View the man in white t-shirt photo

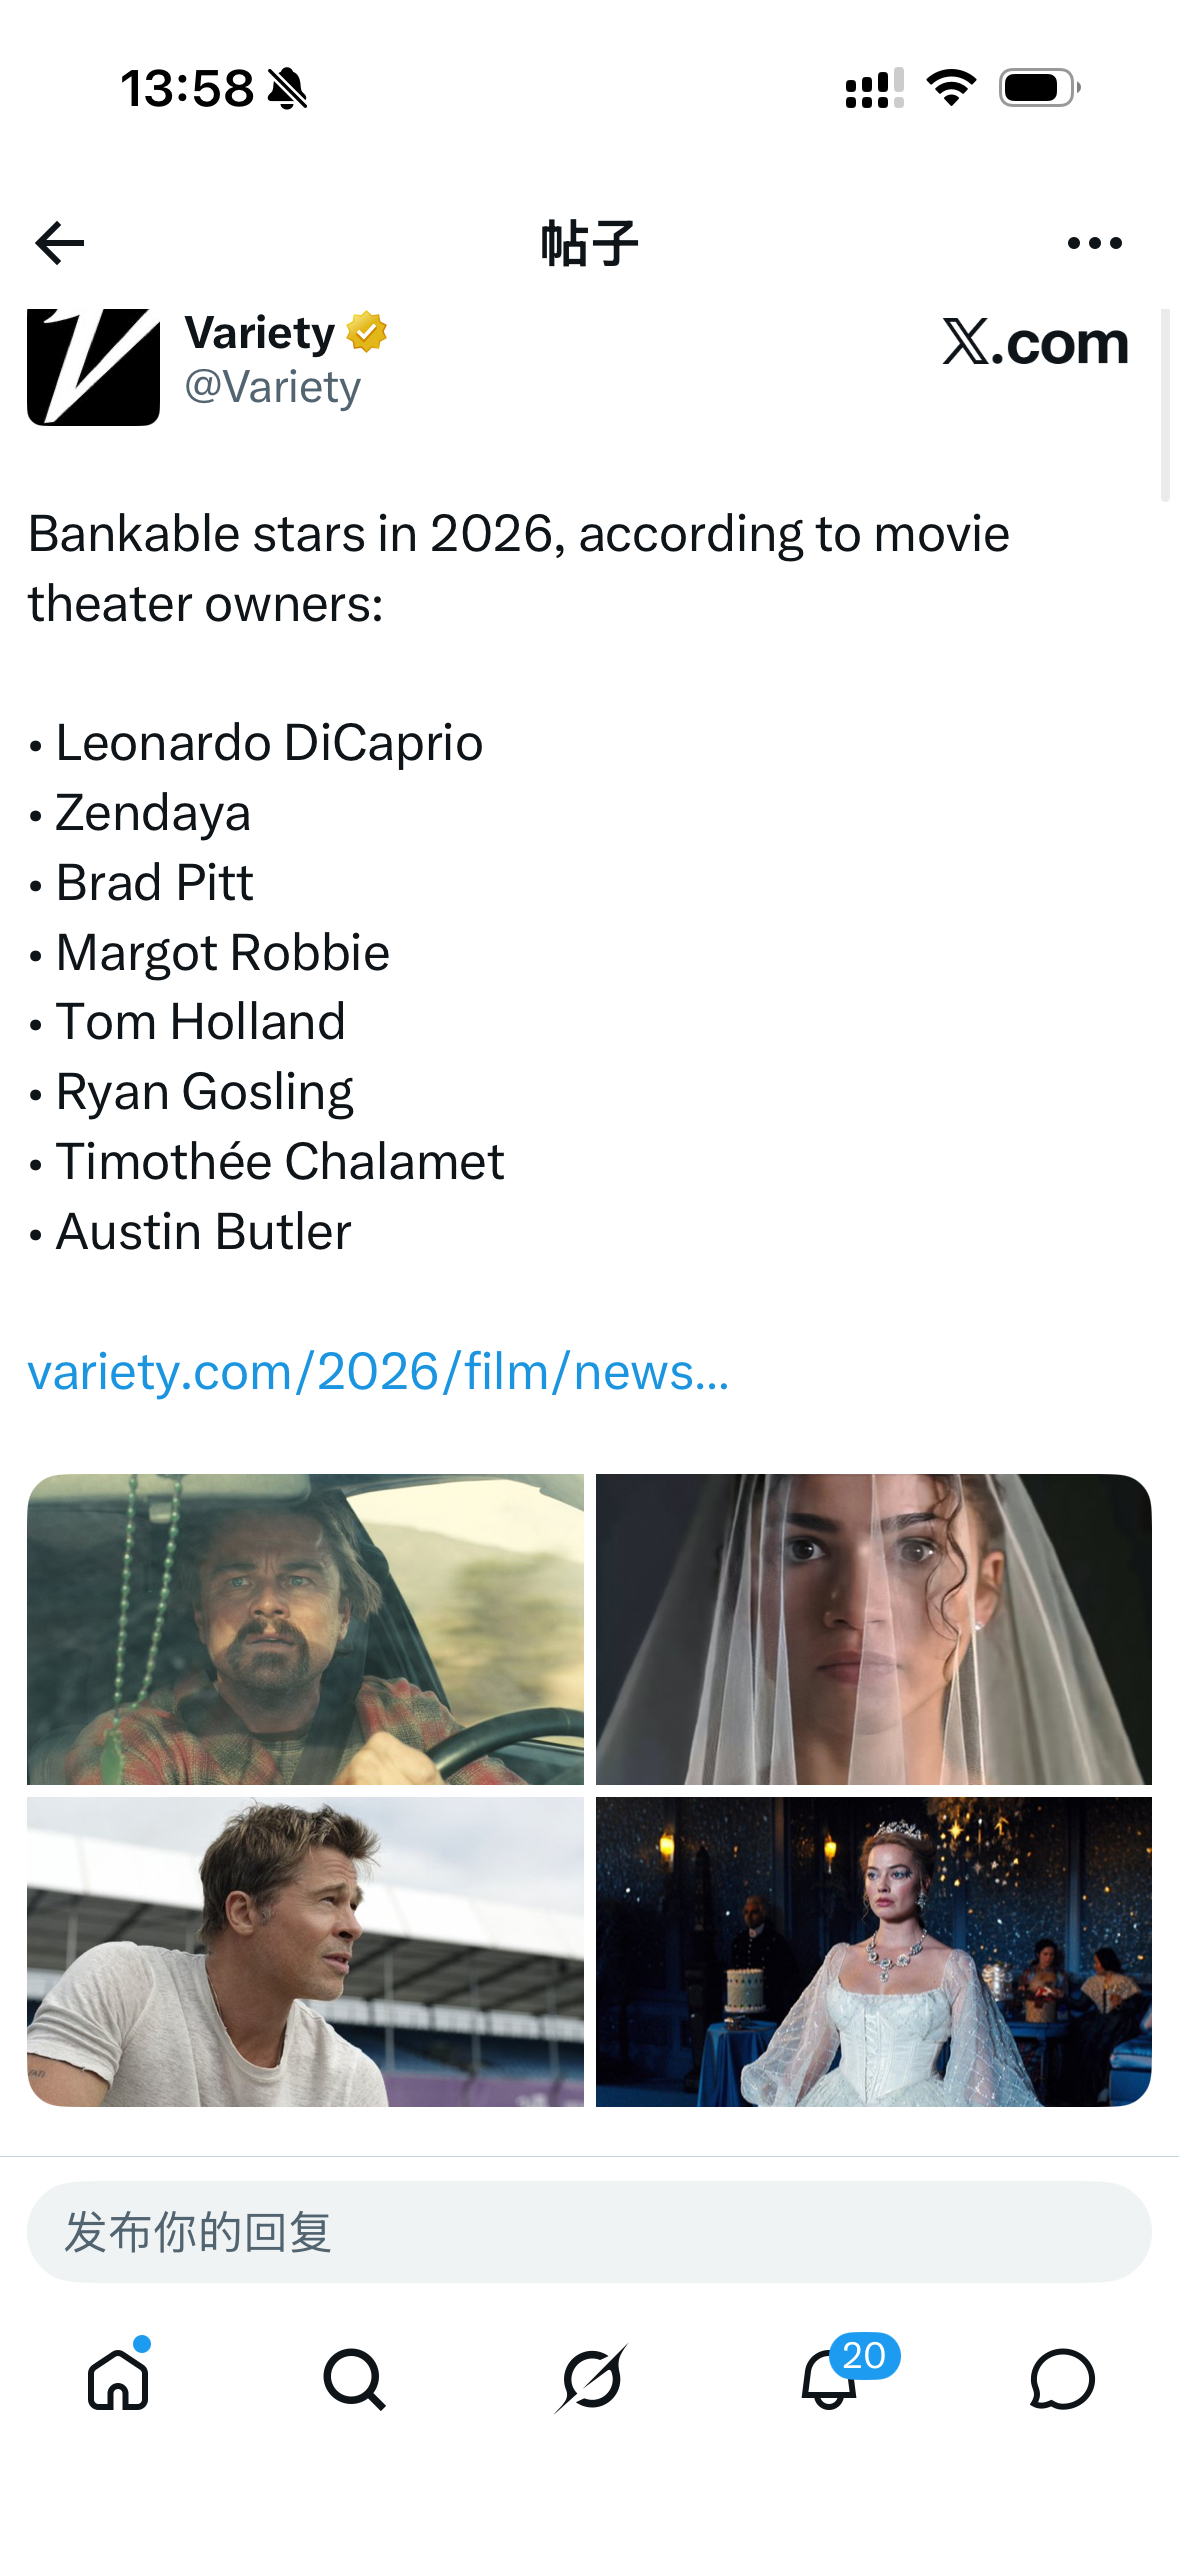point(305,1952)
